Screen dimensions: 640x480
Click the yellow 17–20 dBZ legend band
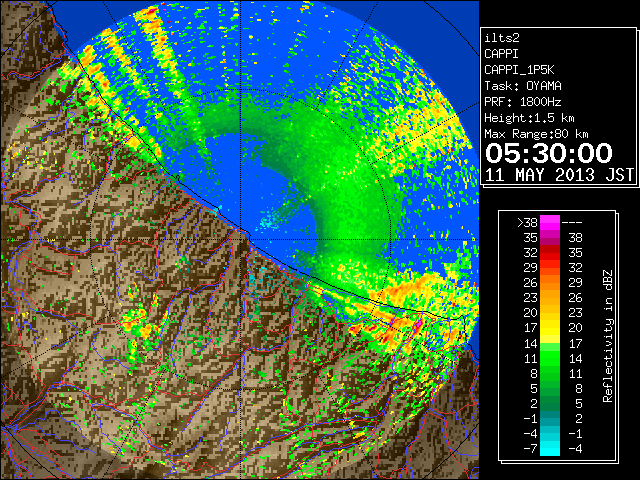550,328
